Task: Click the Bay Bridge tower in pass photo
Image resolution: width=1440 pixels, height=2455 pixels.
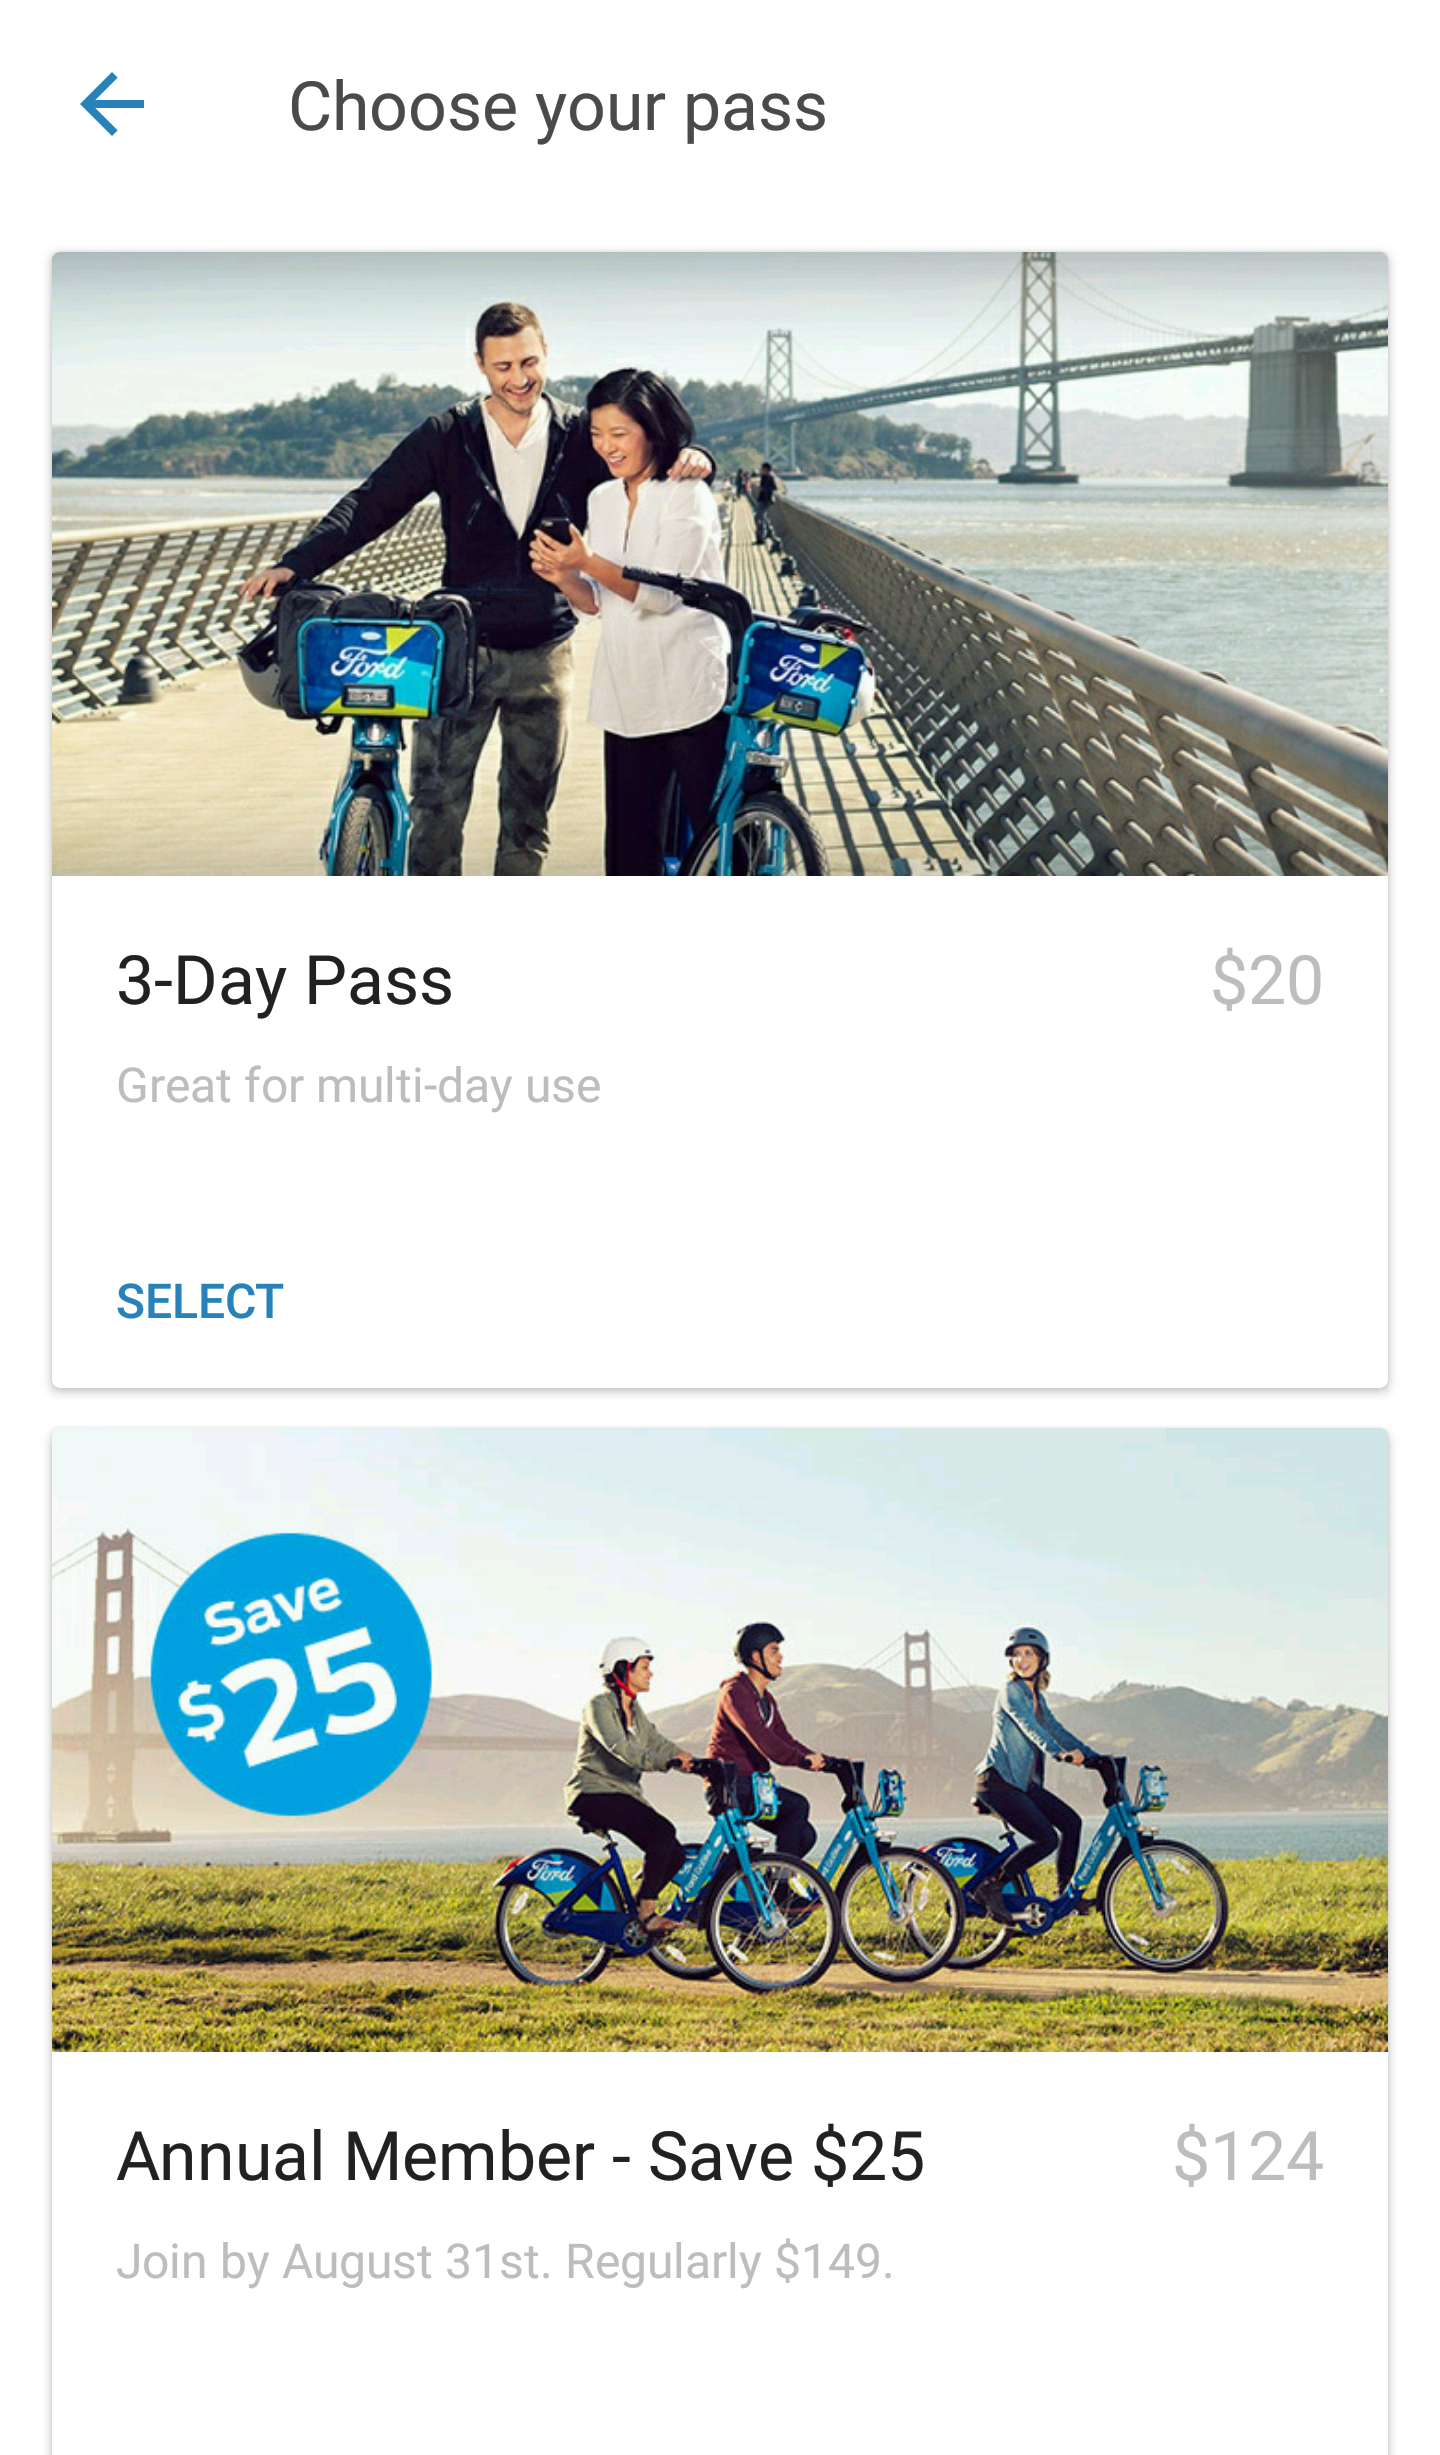Action: click(1038, 370)
